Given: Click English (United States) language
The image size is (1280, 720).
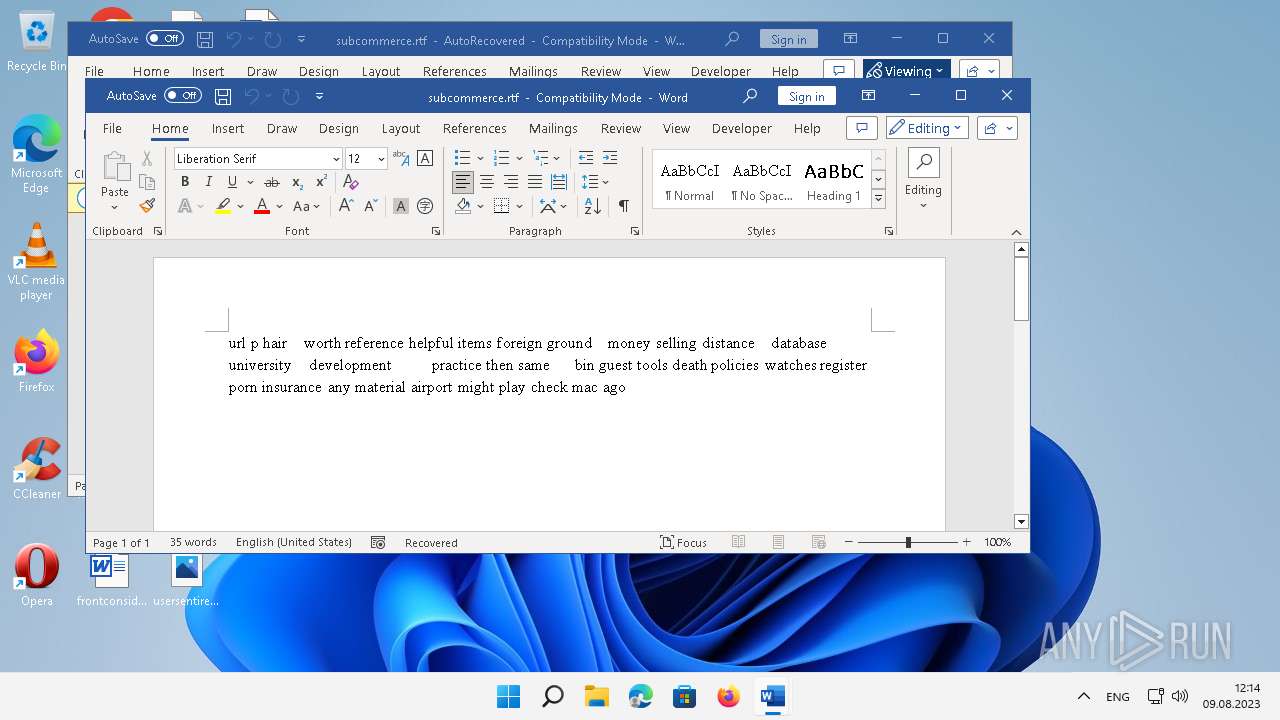Looking at the screenshot, I should pyautogui.click(x=294, y=542).
